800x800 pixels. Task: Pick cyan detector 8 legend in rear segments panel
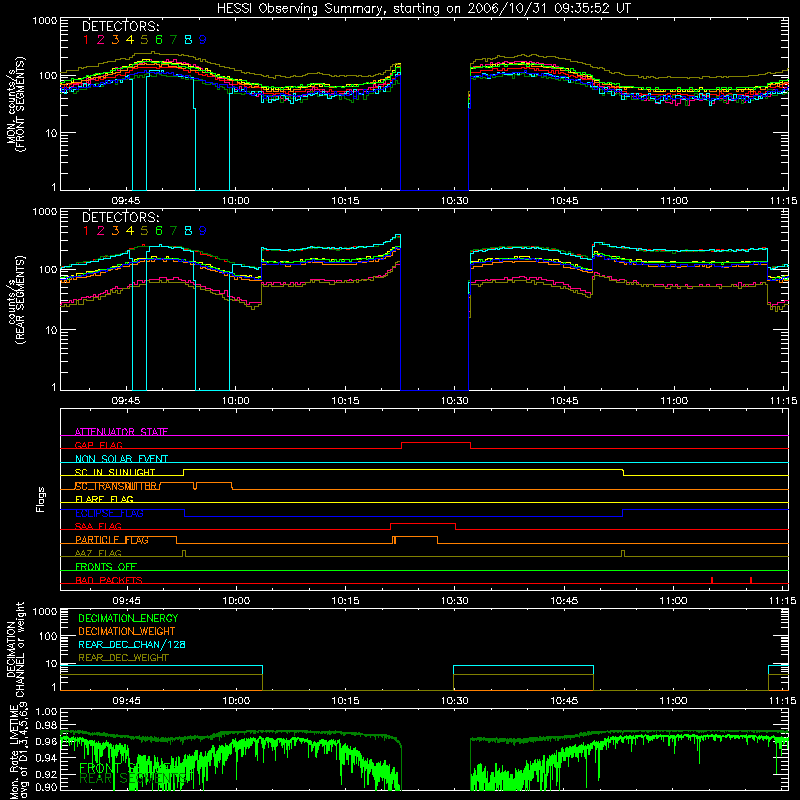188,231
